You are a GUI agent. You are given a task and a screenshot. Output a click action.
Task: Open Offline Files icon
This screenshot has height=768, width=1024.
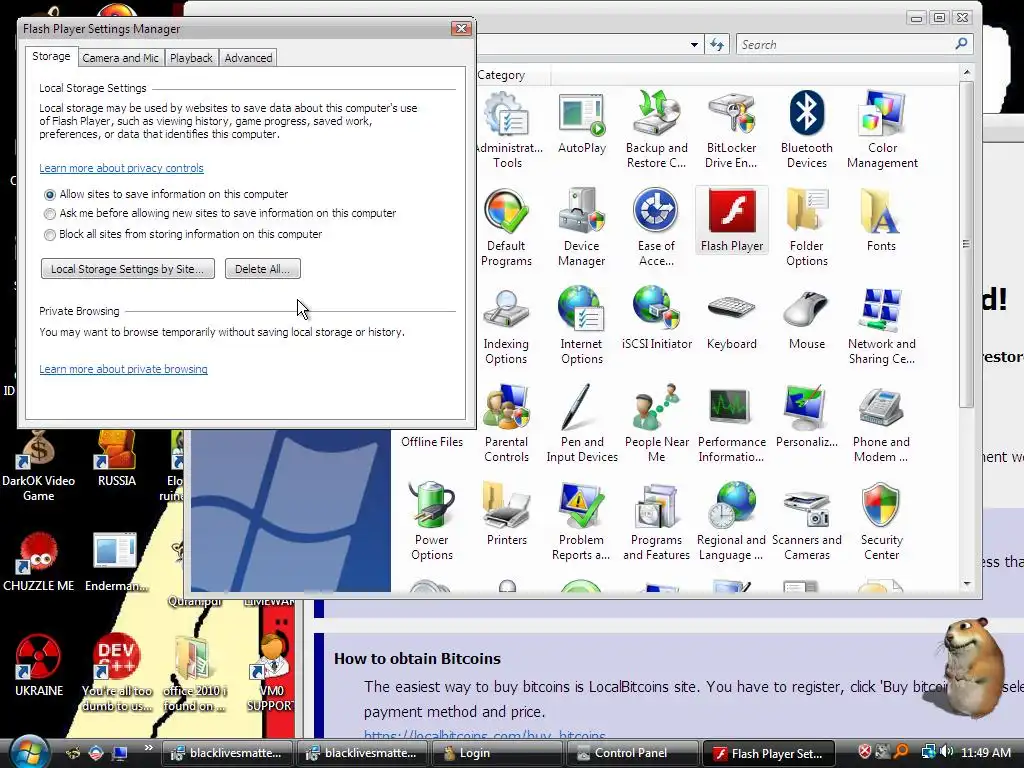coord(432,441)
